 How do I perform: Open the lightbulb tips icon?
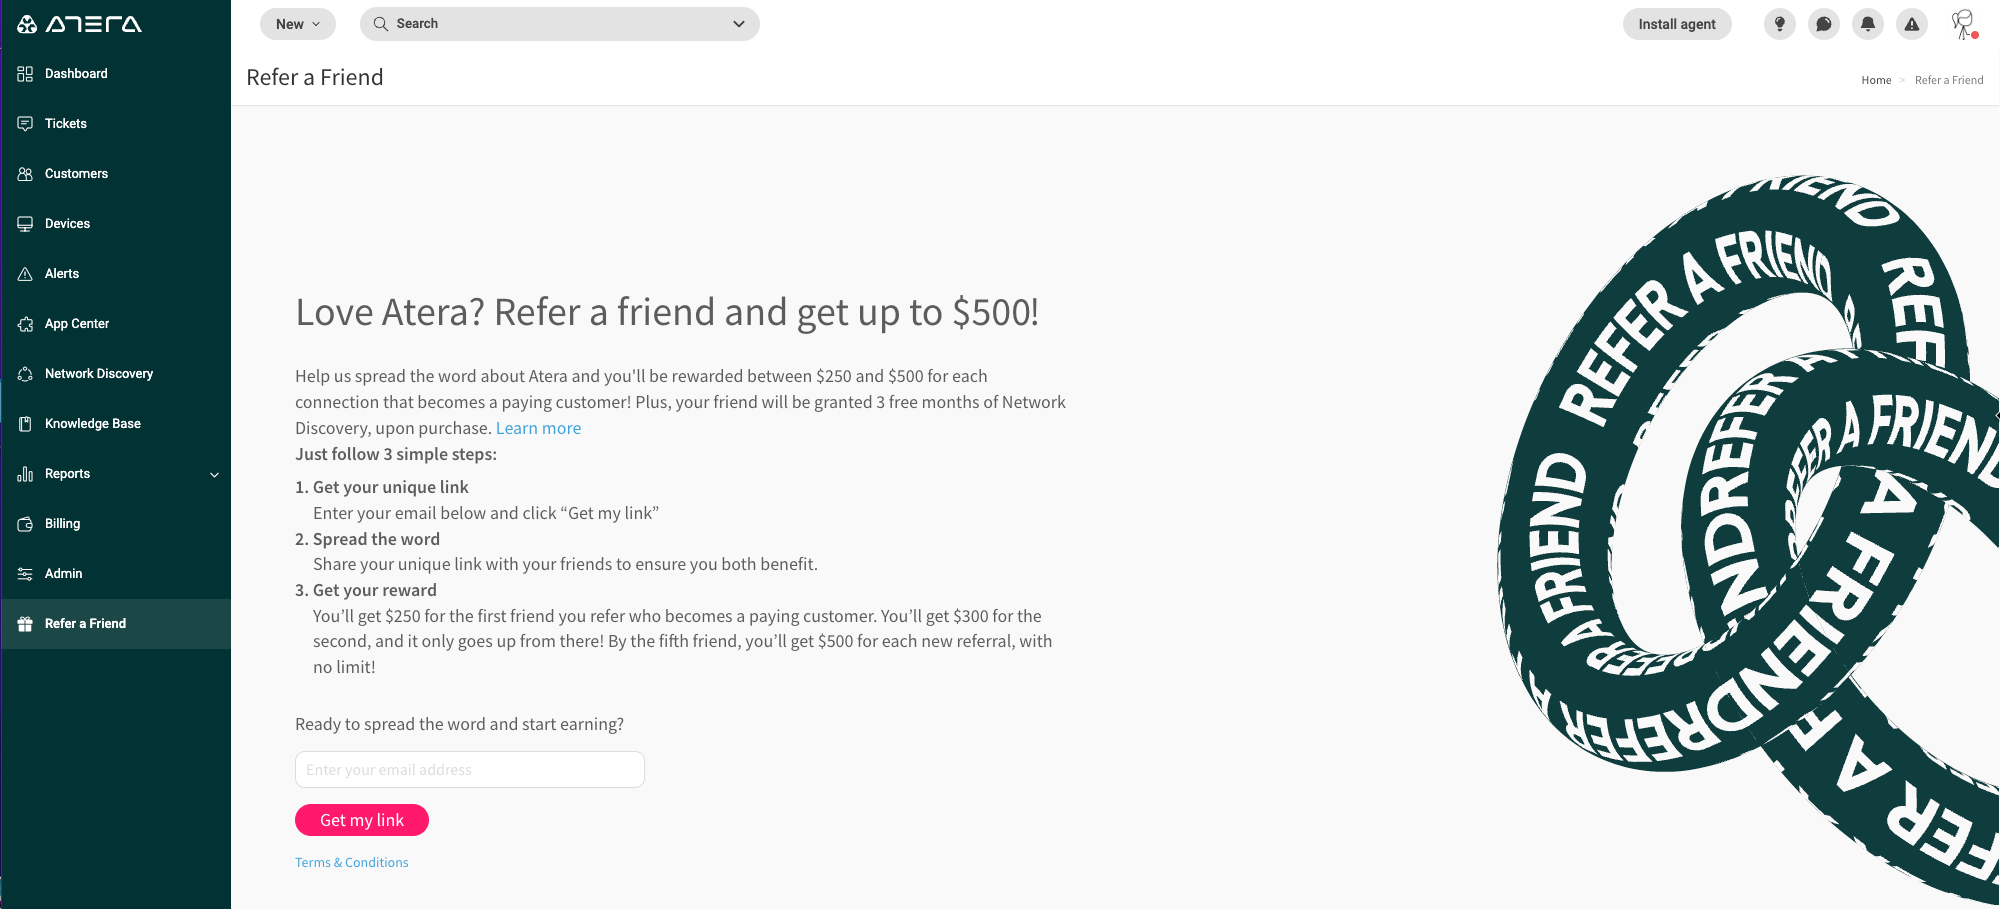1779,24
